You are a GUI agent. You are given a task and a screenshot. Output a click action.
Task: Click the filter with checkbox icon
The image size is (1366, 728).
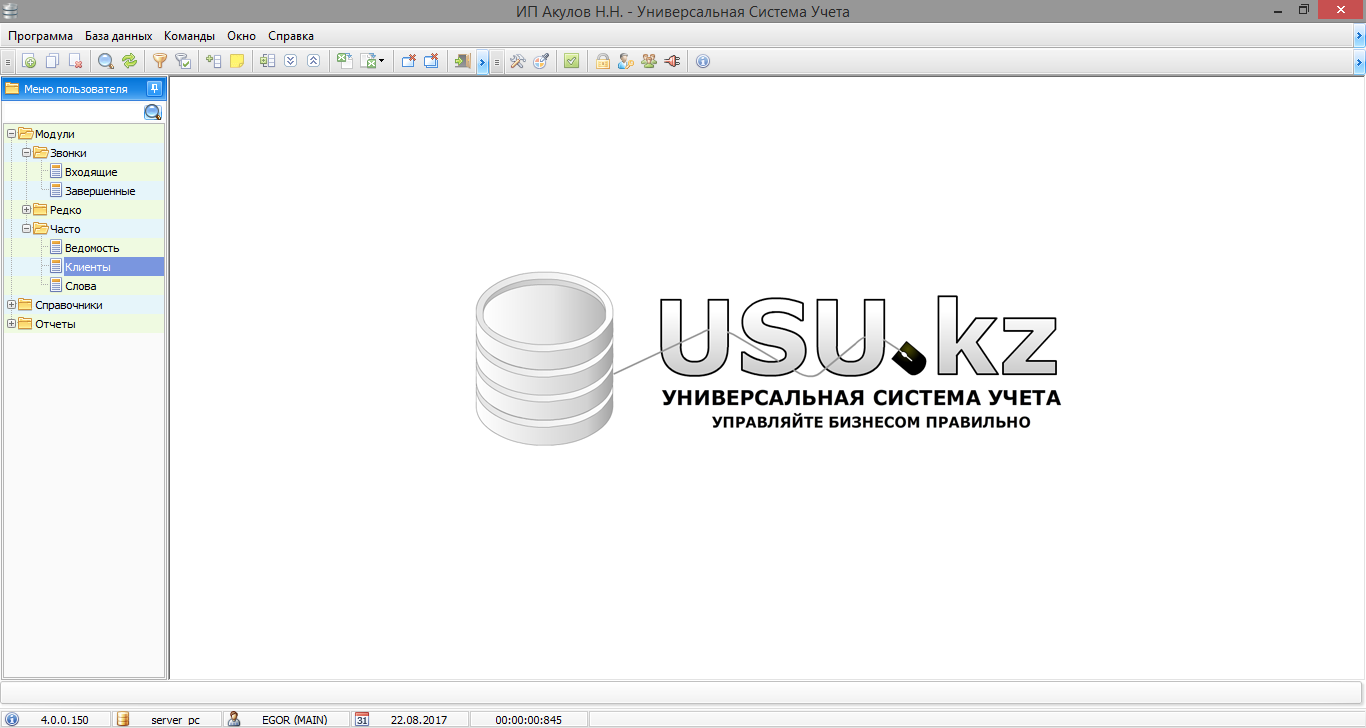tap(183, 61)
